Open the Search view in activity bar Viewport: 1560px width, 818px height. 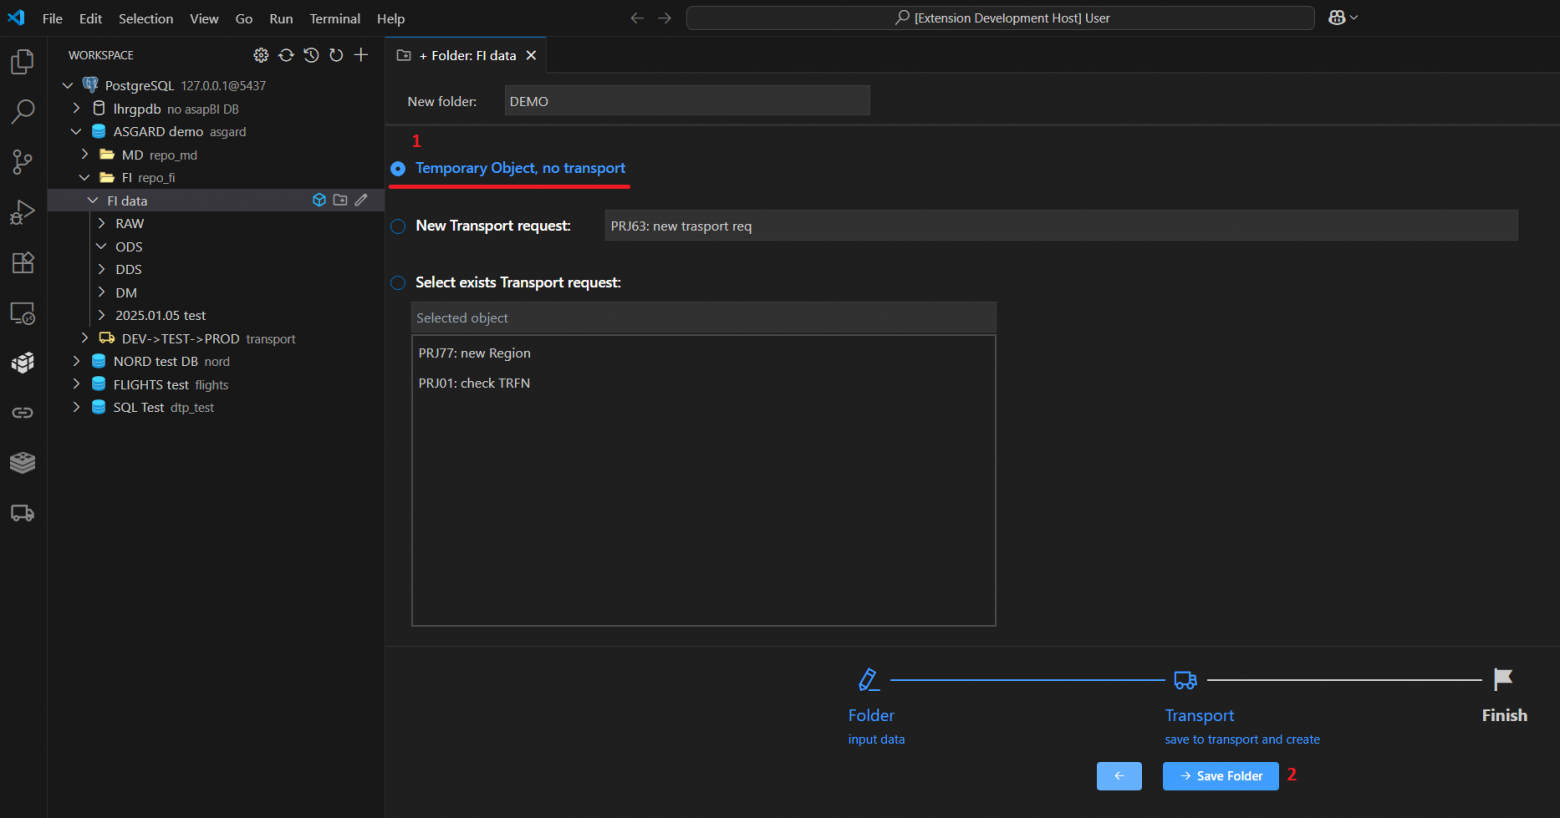point(22,111)
